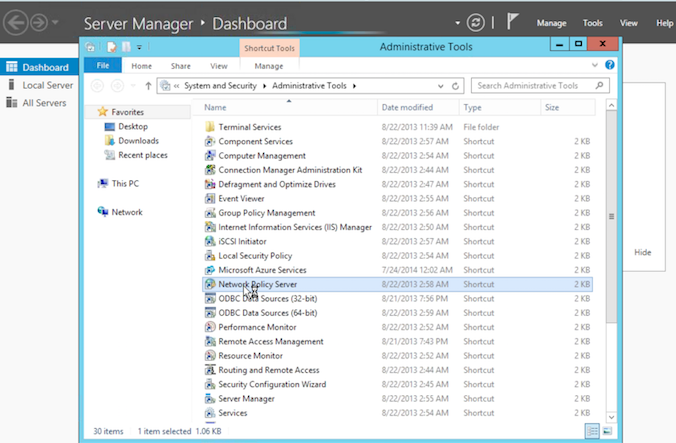Select Defragment and Optimize Drives icon
Image resolution: width=676 pixels, height=443 pixels.
(210, 184)
